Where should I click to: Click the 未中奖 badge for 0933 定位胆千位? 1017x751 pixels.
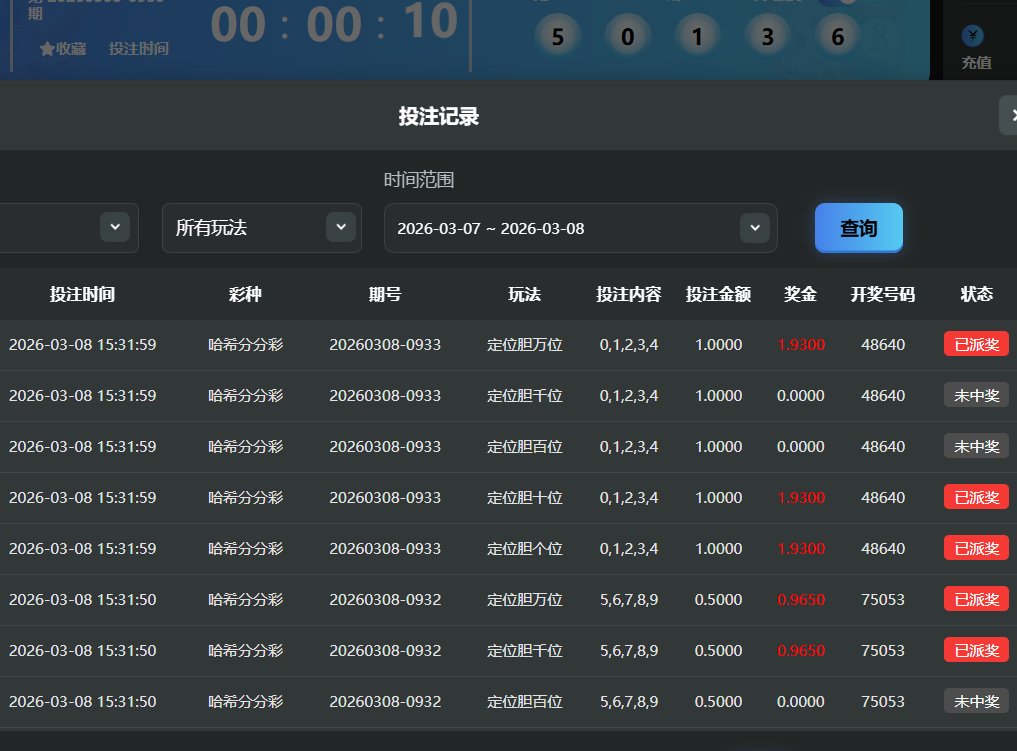click(x=976, y=395)
